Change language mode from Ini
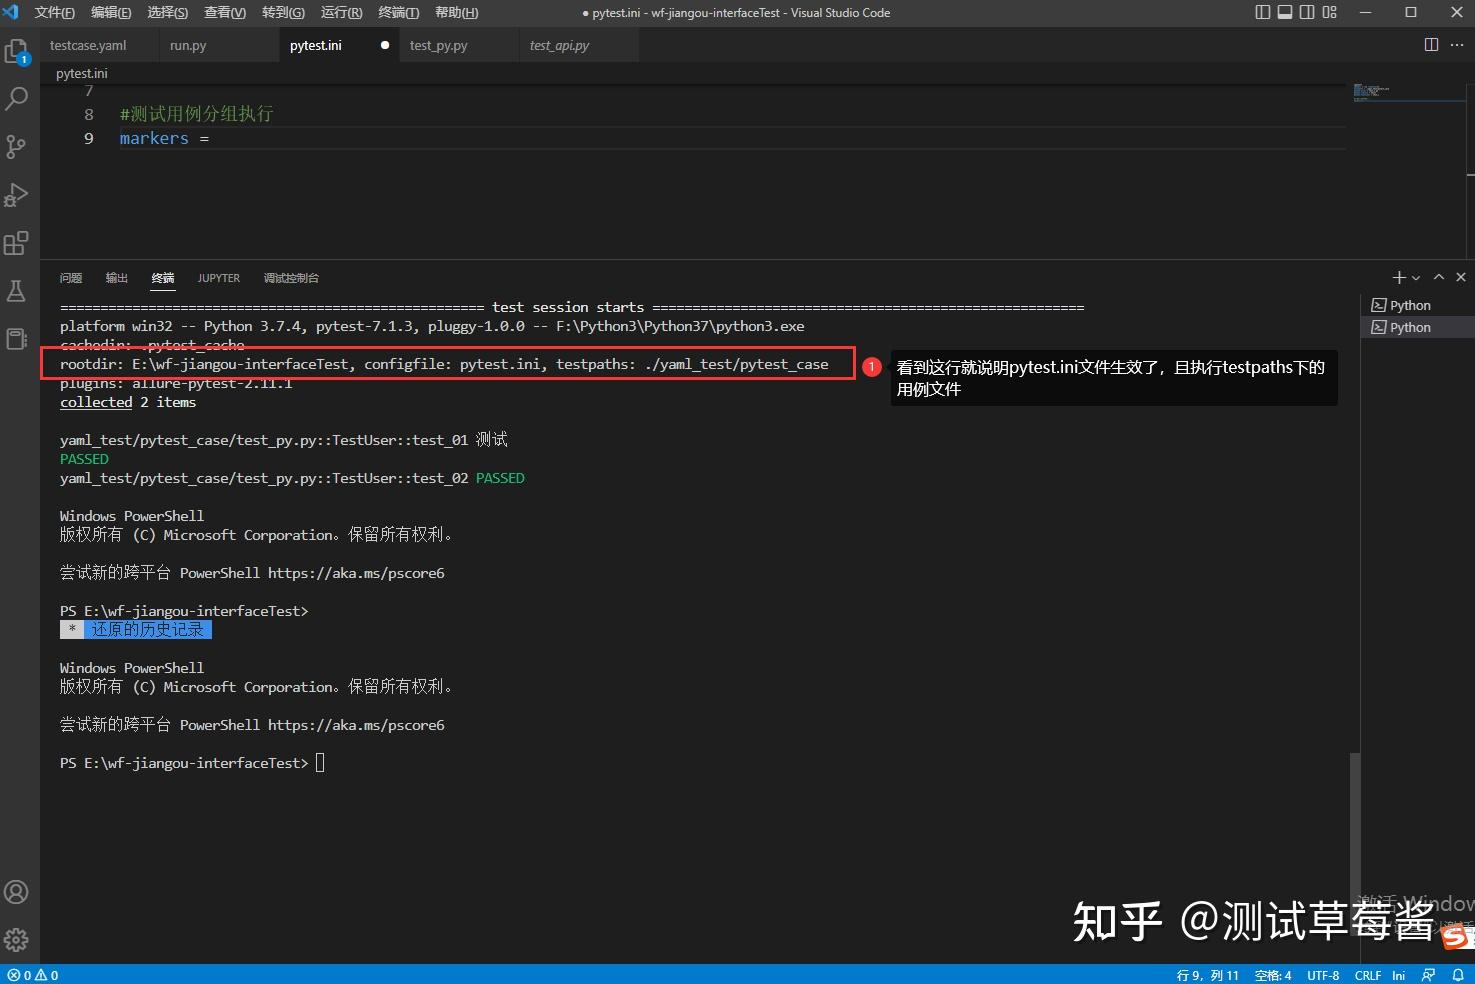Image resolution: width=1475 pixels, height=984 pixels. (1399, 975)
